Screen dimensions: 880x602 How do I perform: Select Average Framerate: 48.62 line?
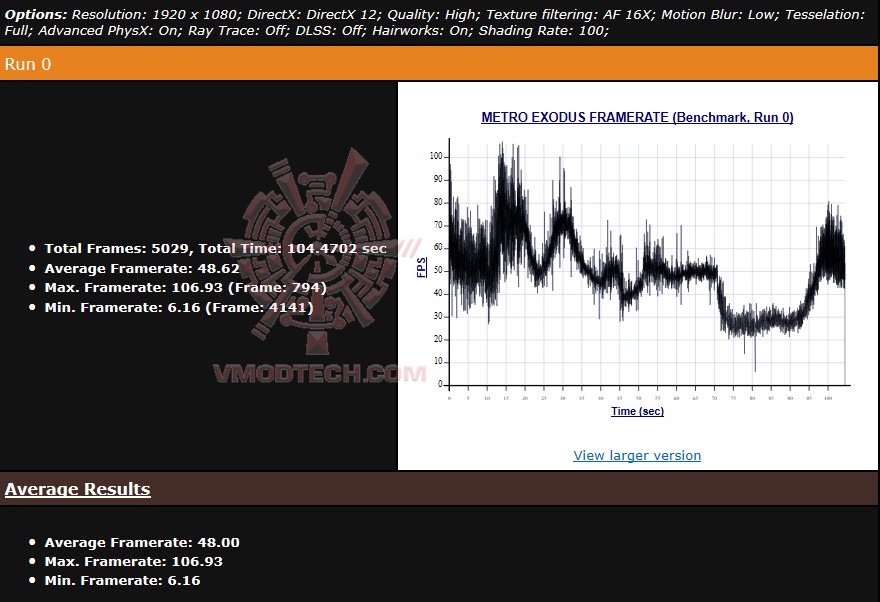pyautogui.click(x=142, y=268)
